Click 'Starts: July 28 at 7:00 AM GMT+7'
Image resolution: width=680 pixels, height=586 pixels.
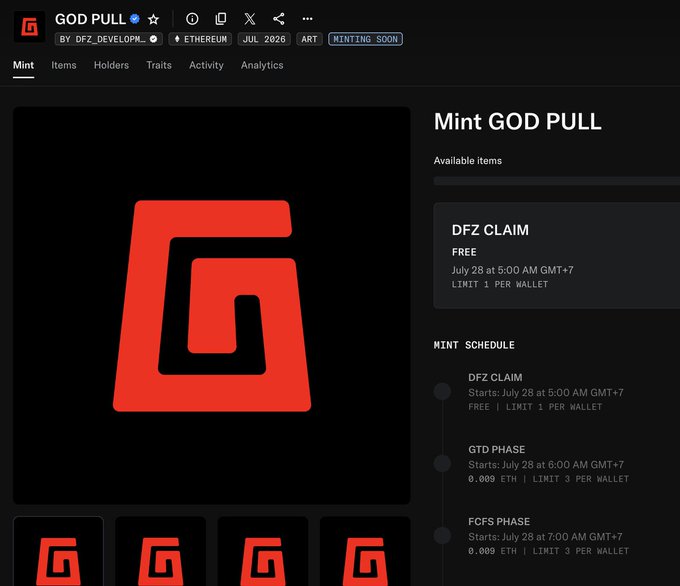545,537
